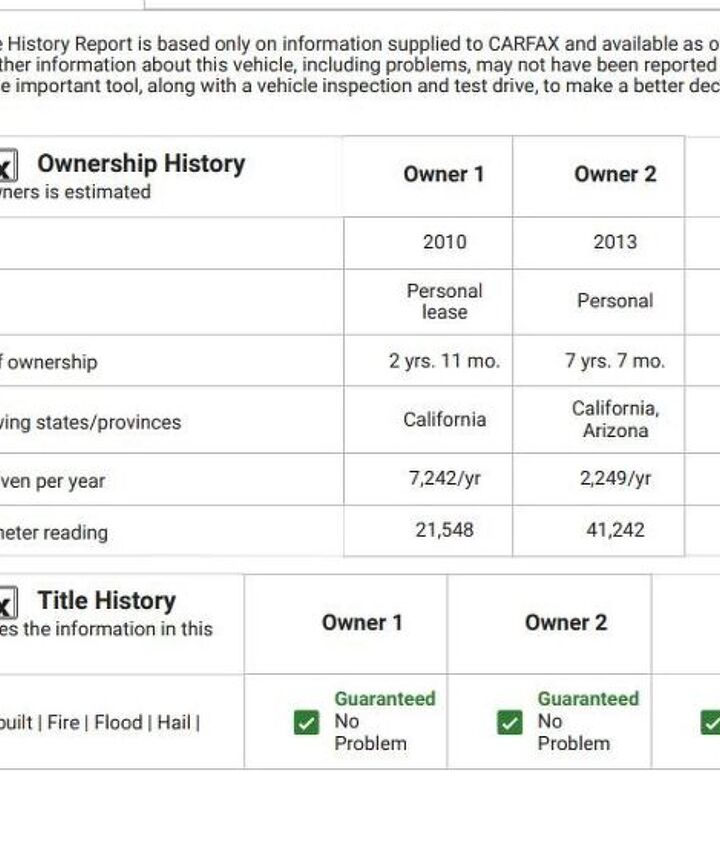
Task: Click Owner 1 header in Title History
Action: pyautogui.click(x=362, y=623)
